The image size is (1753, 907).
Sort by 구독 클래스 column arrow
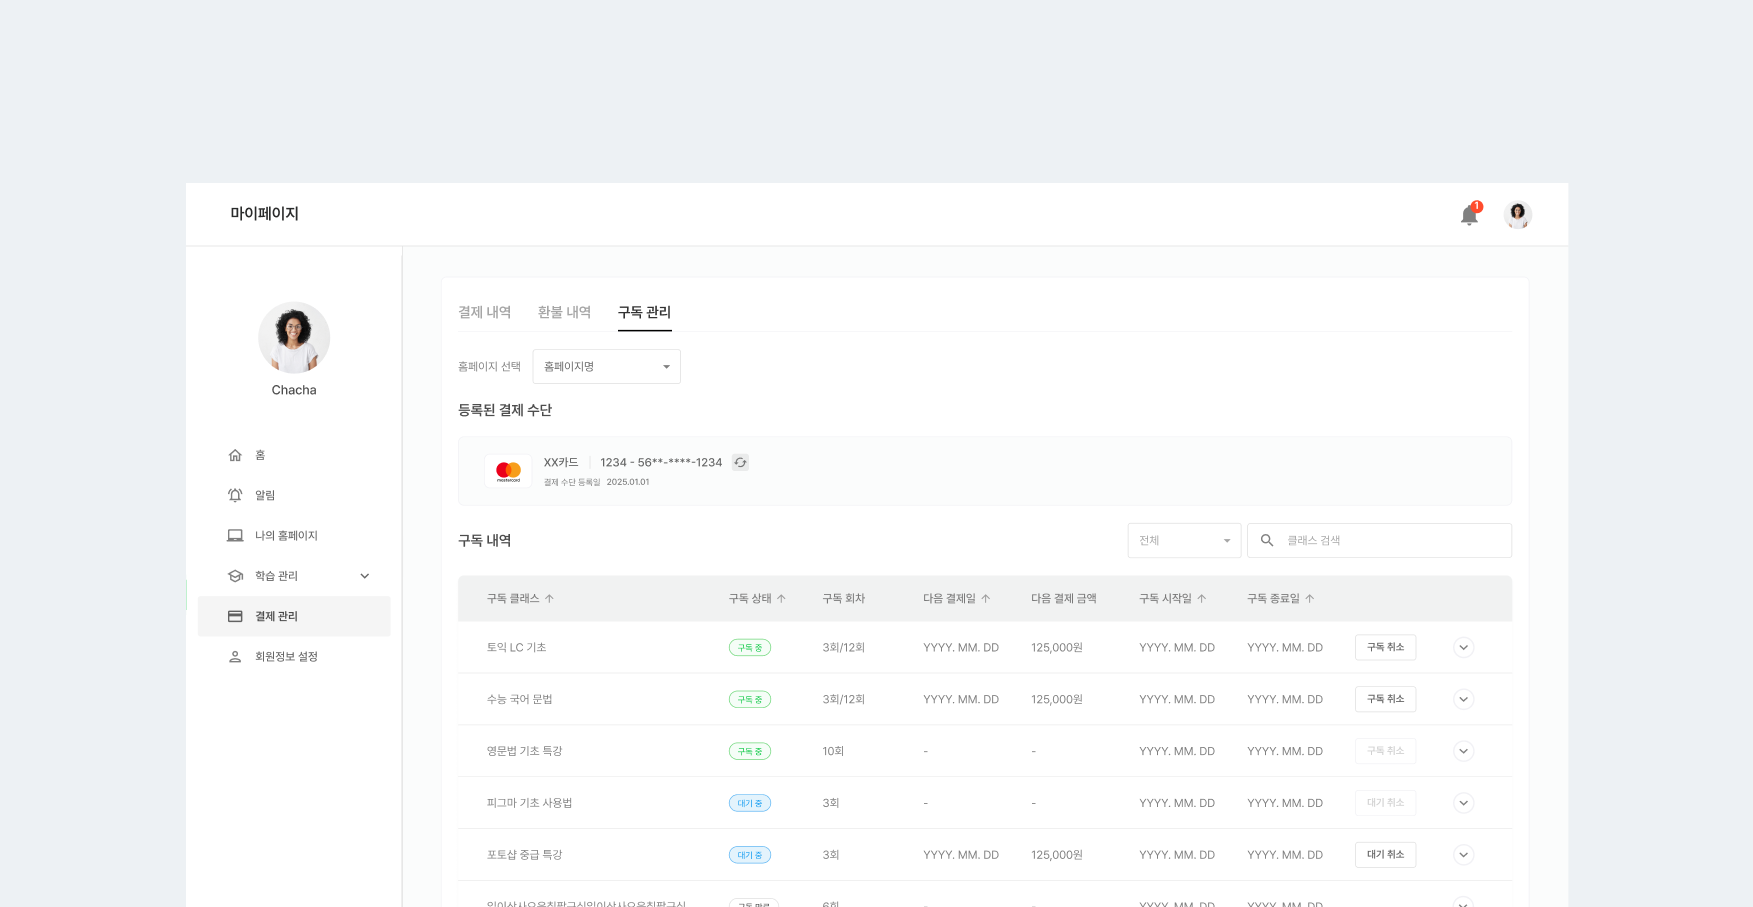coord(549,598)
